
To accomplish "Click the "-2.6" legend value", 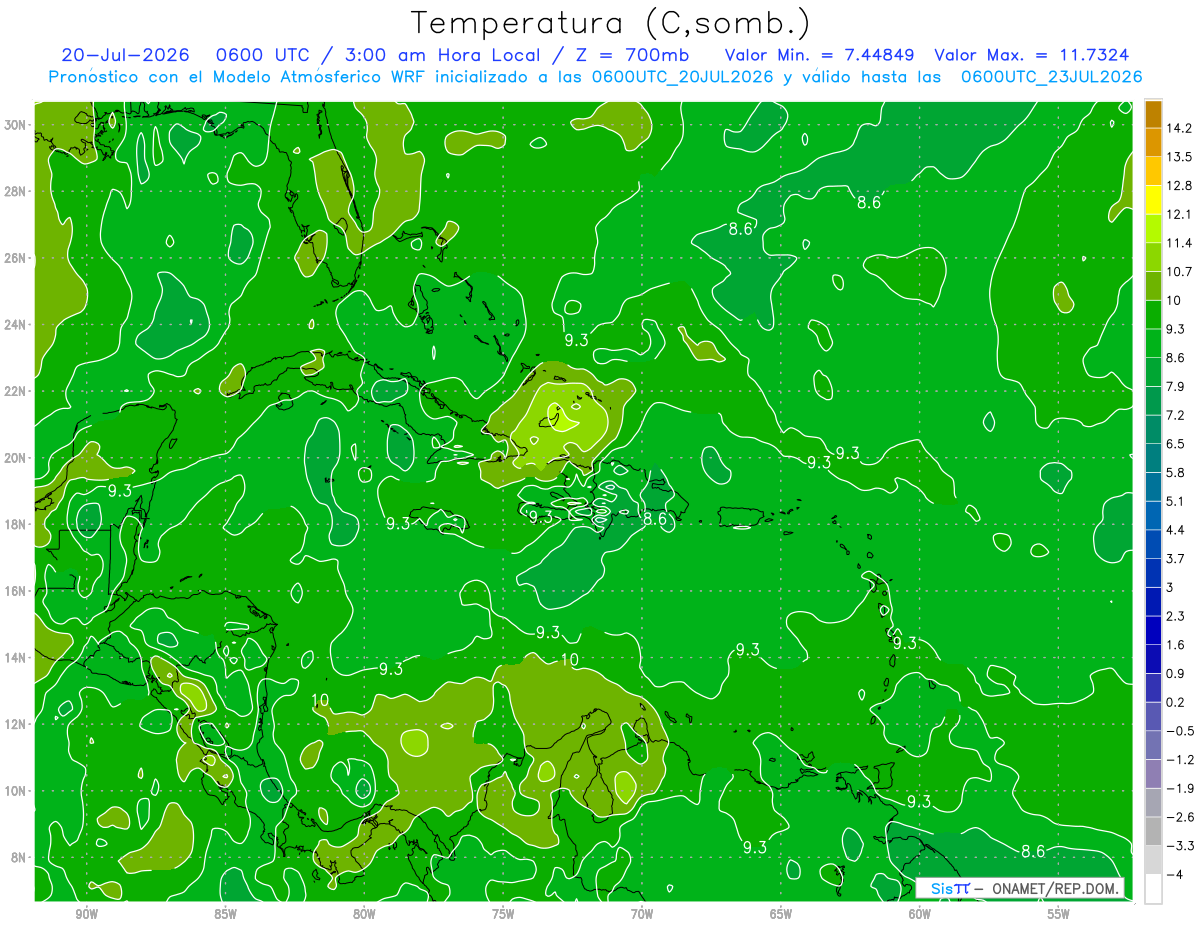I will pyautogui.click(x=1179, y=817).
